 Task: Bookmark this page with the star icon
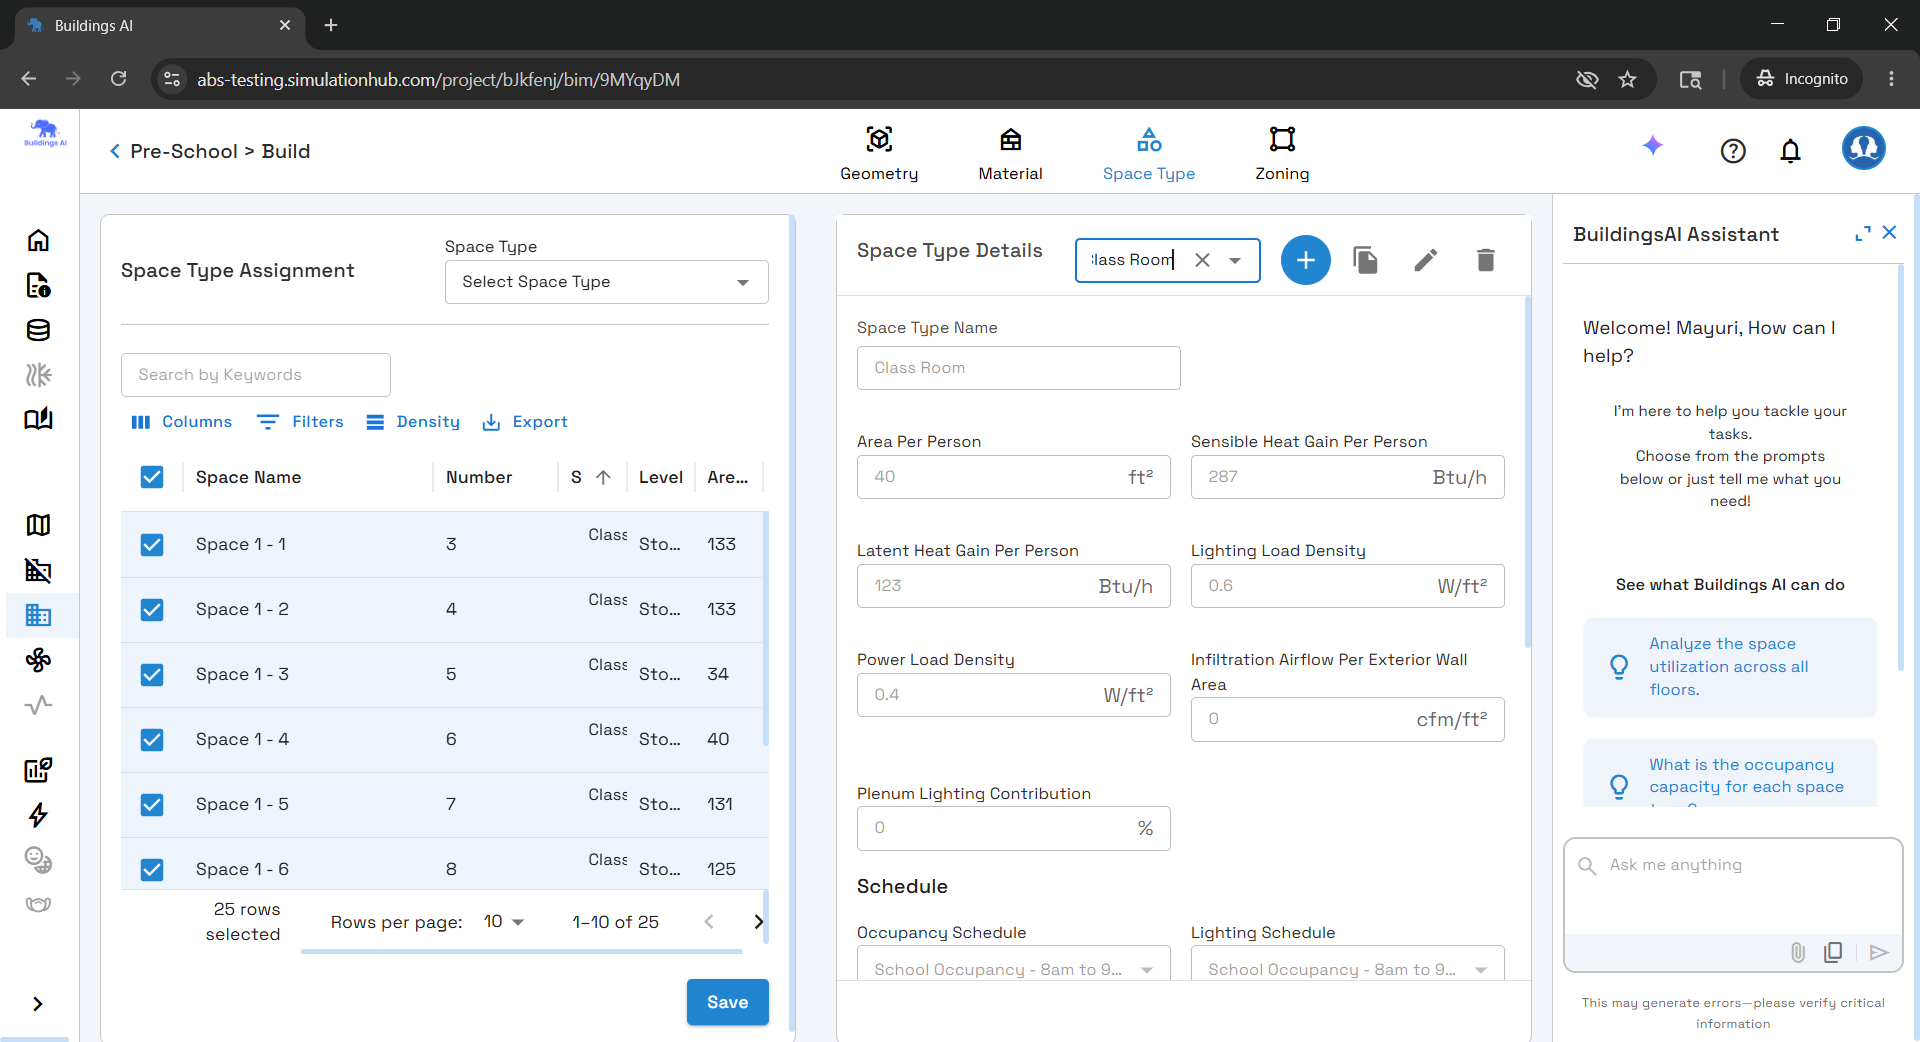(x=1628, y=79)
